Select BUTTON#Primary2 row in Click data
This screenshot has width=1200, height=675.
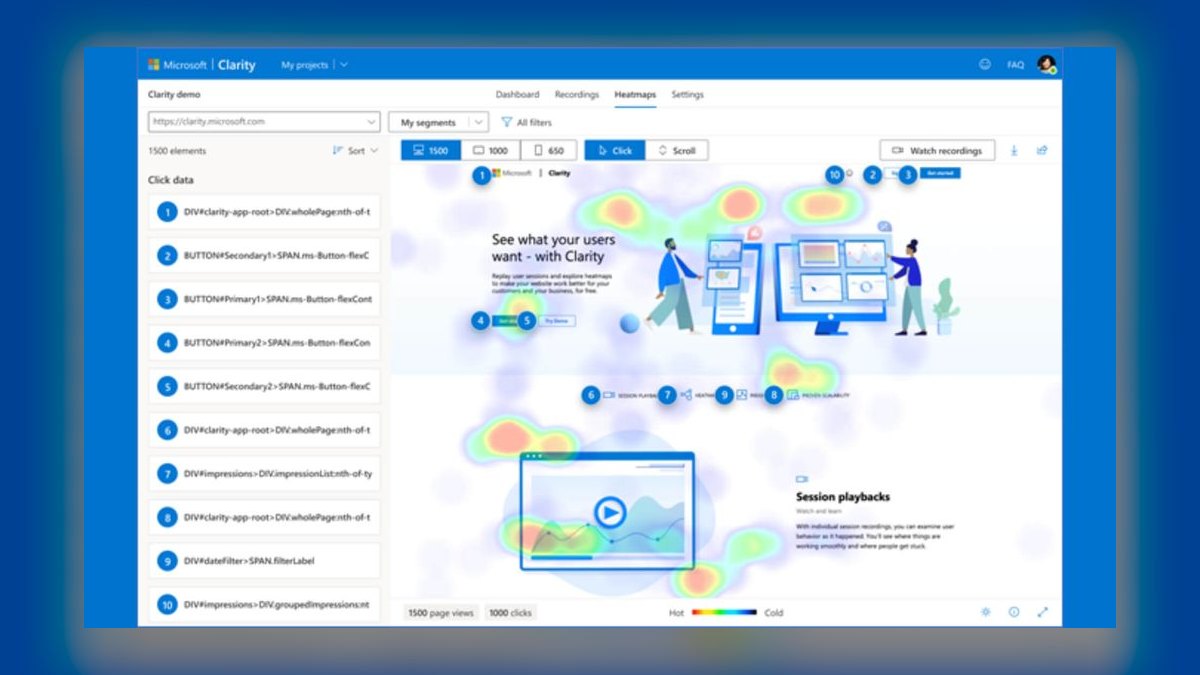[x=264, y=343]
